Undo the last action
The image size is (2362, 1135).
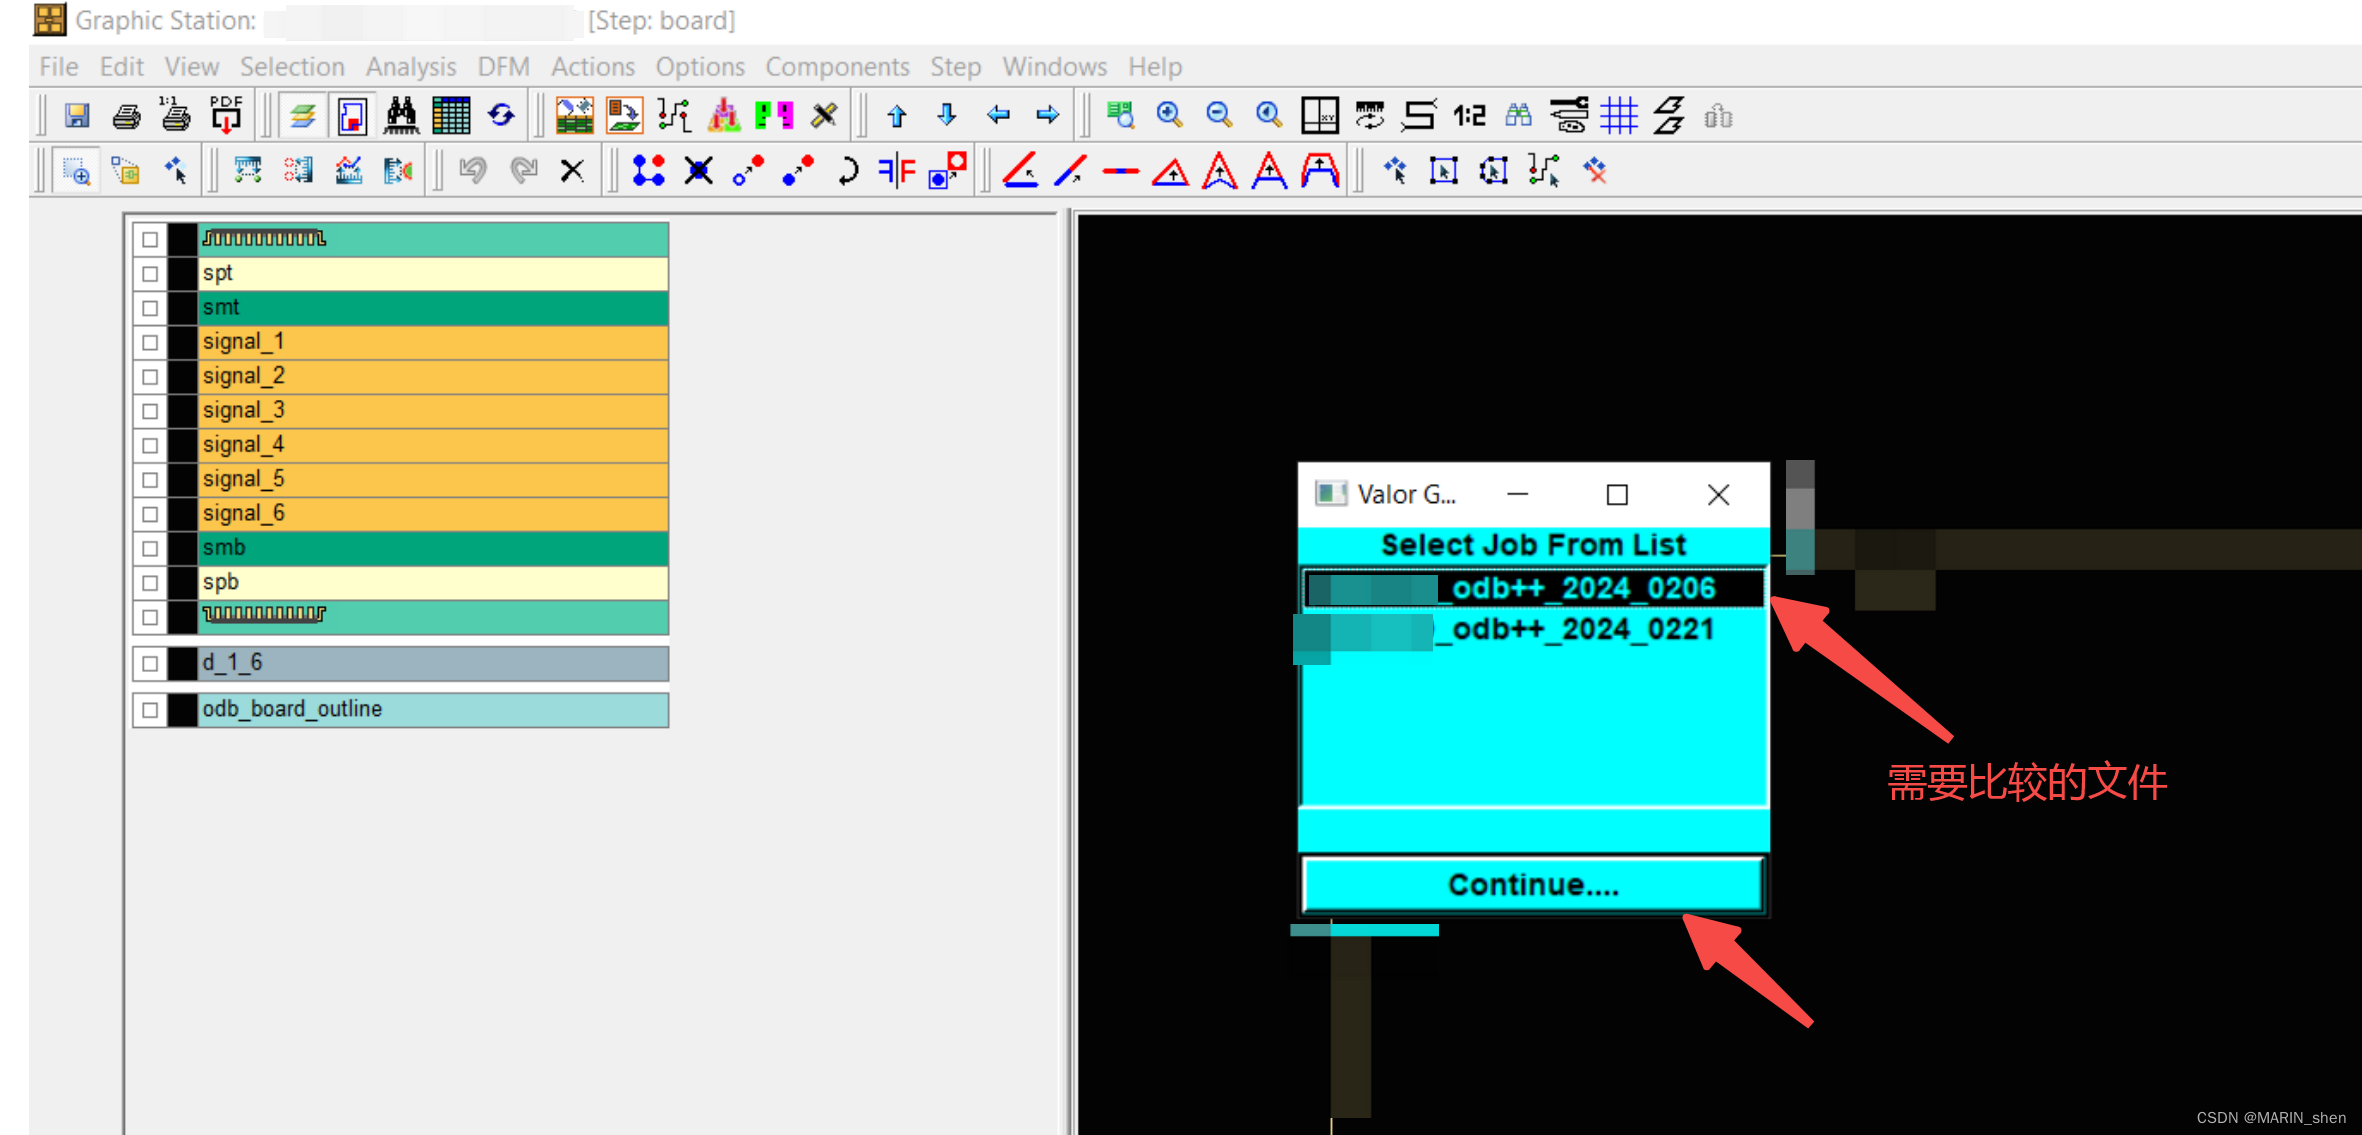[472, 170]
